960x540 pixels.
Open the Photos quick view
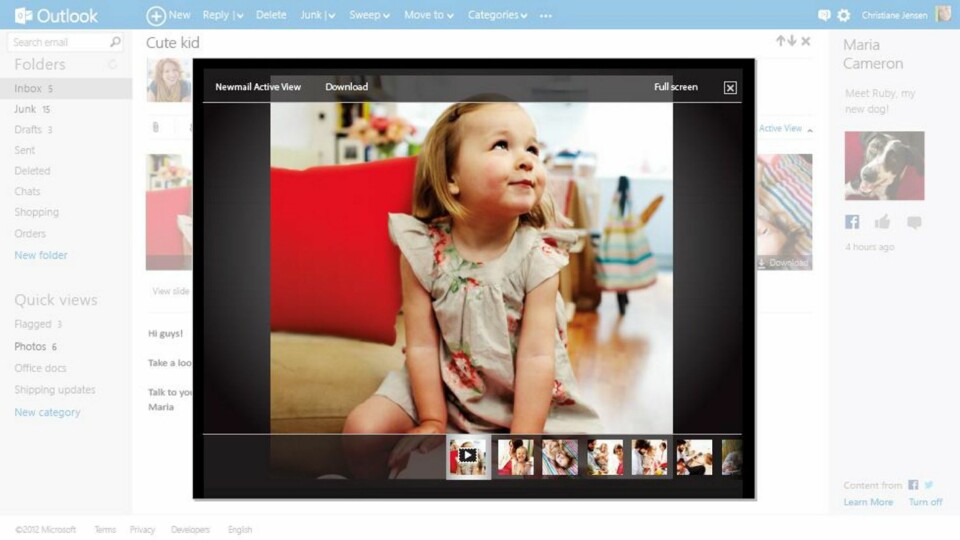30,346
